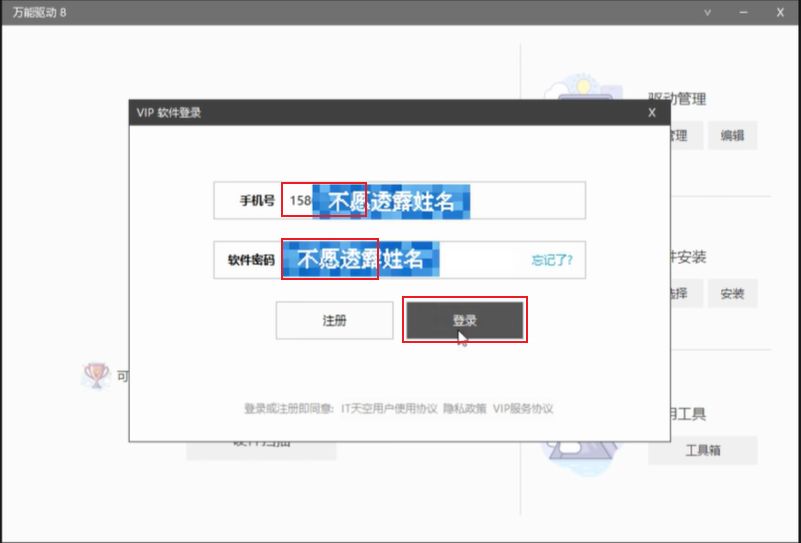
Task: Open the 工具箱 toolbox button
Action: coord(702,450)
